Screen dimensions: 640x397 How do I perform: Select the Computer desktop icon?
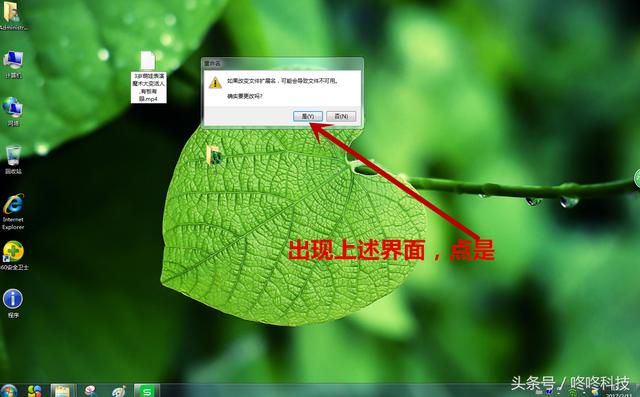coord(13,64)
